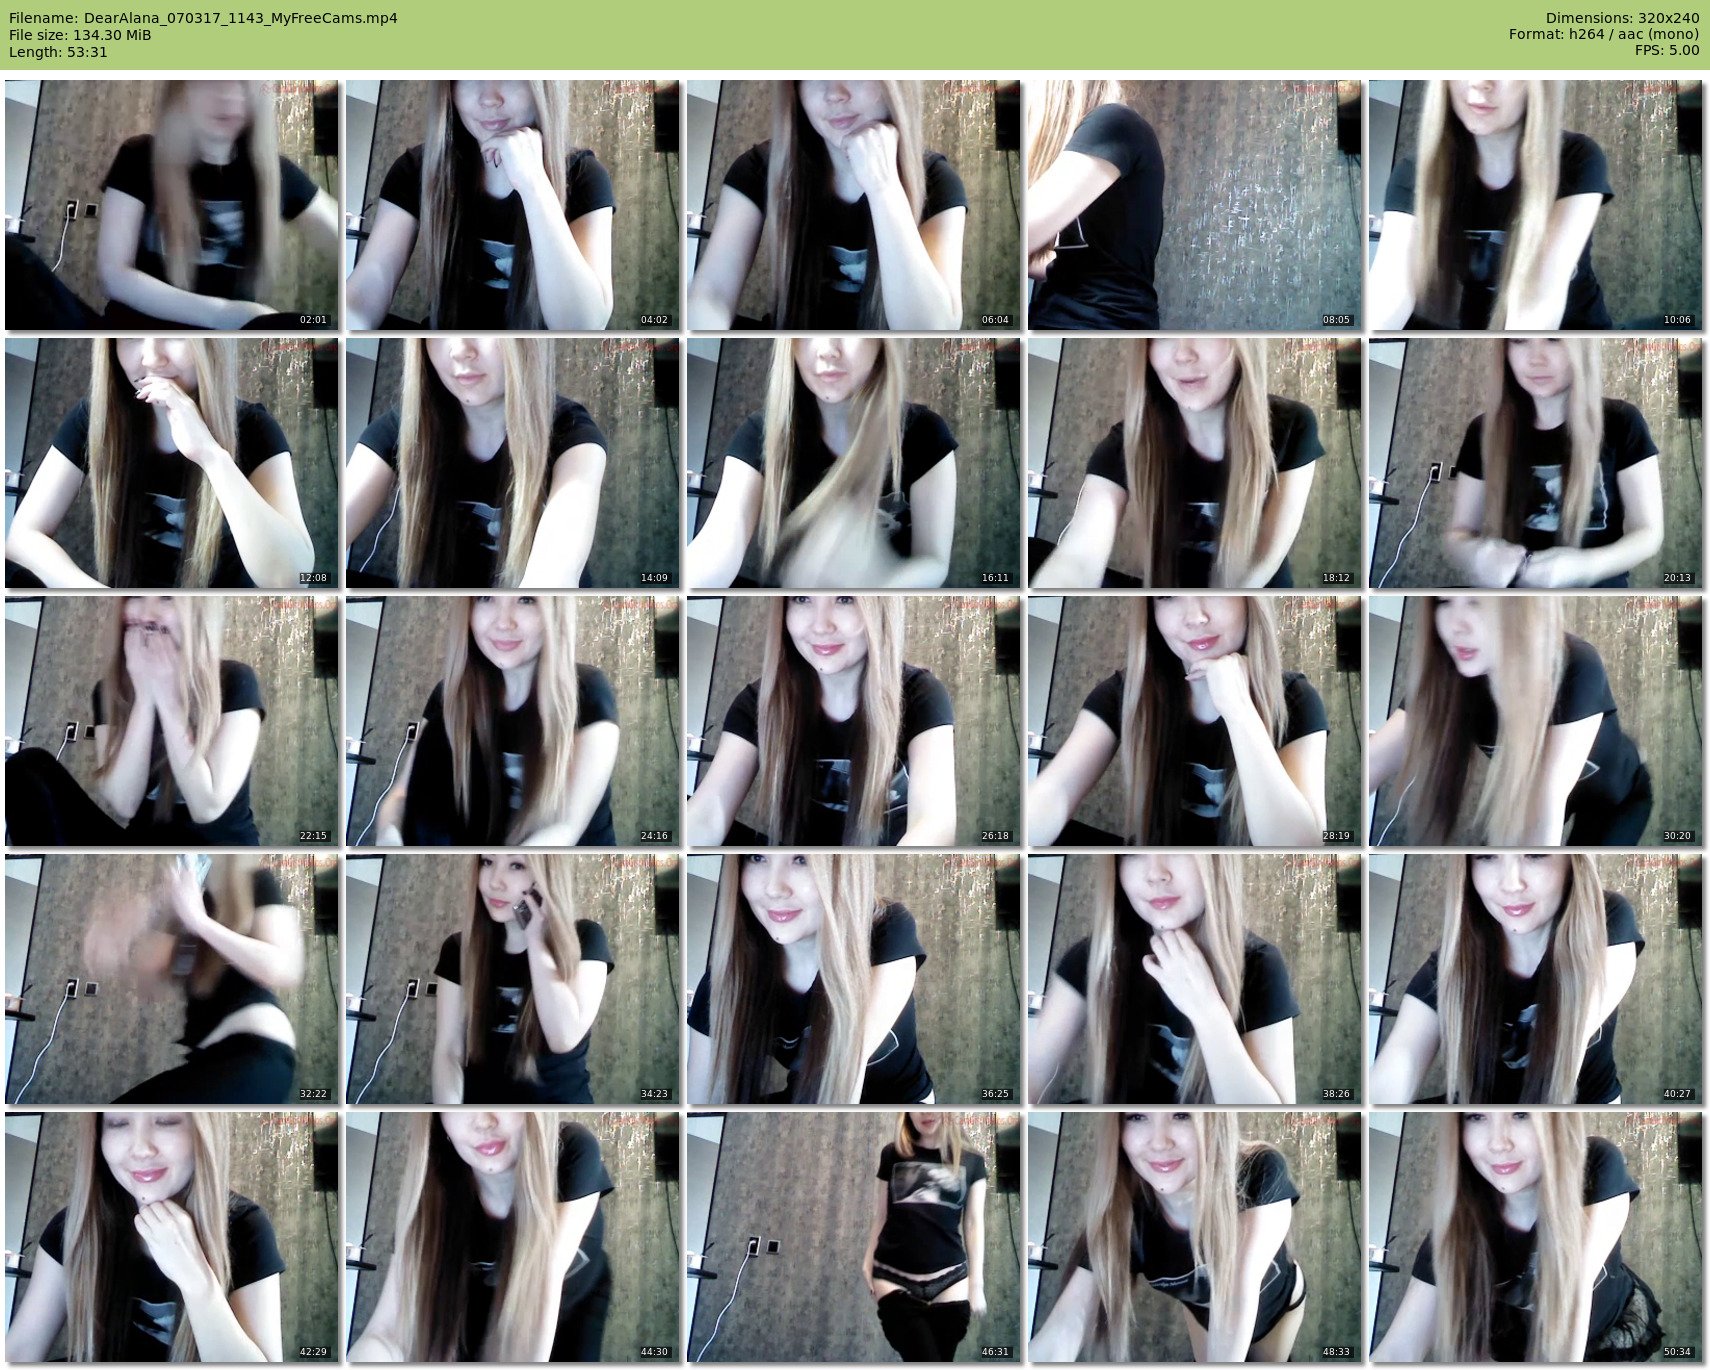Click the frame marked 12:08
Screen dimensions: 1710x1370
(172, 463)
